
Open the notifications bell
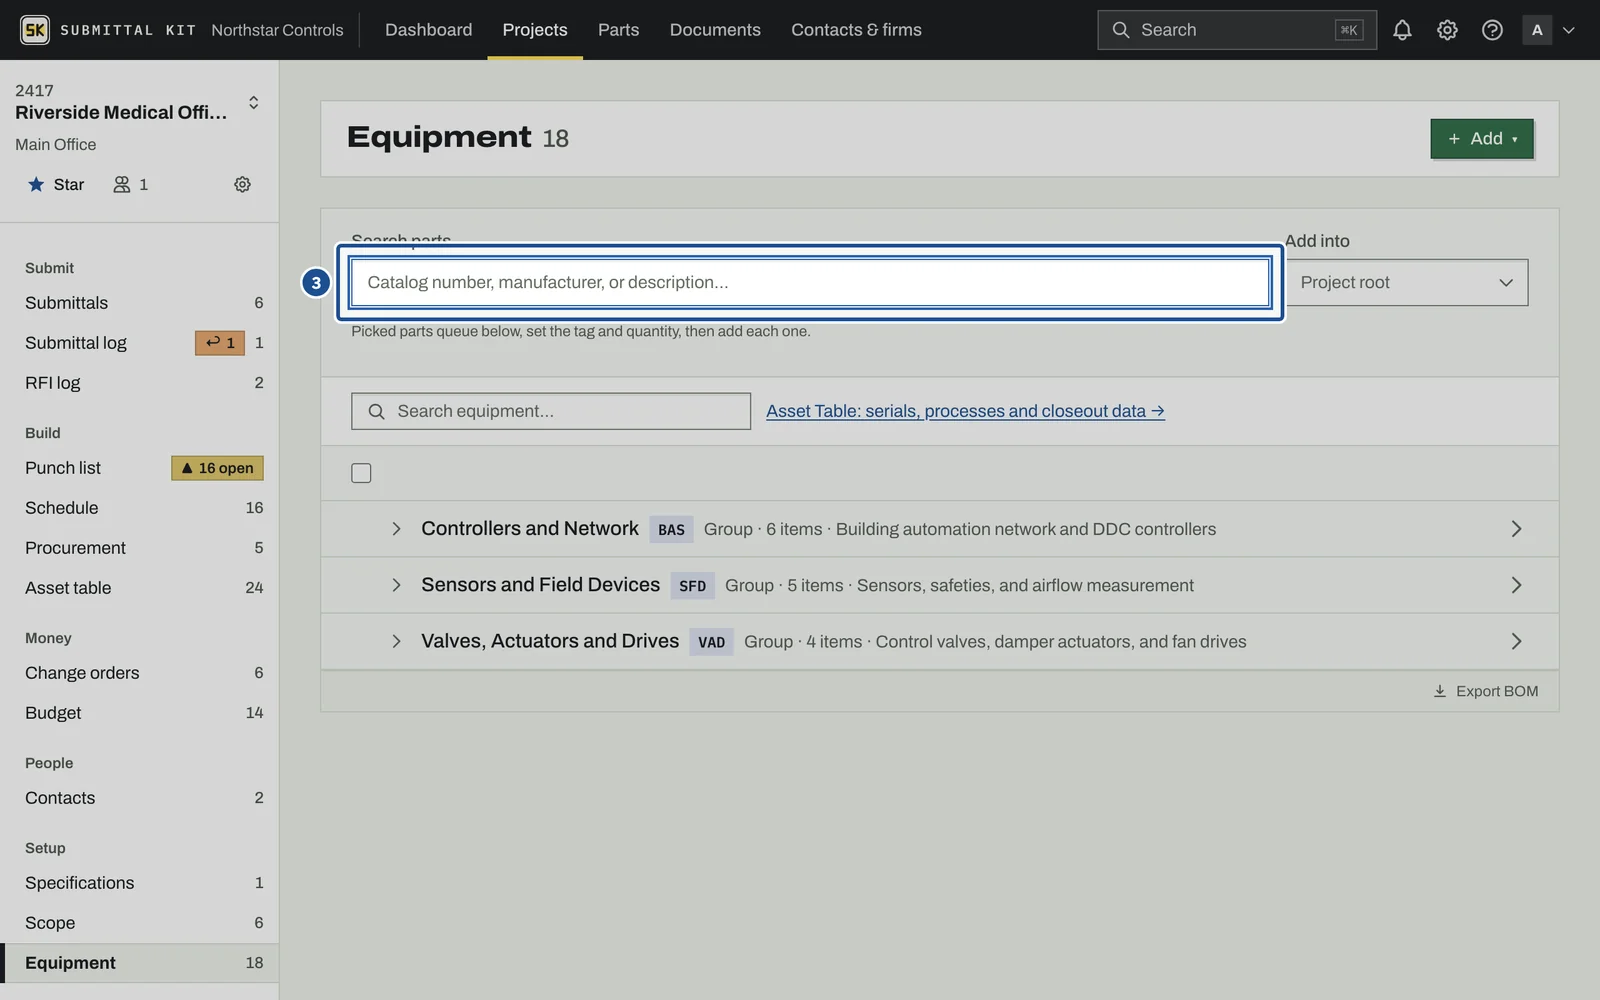coord(1402,30)
